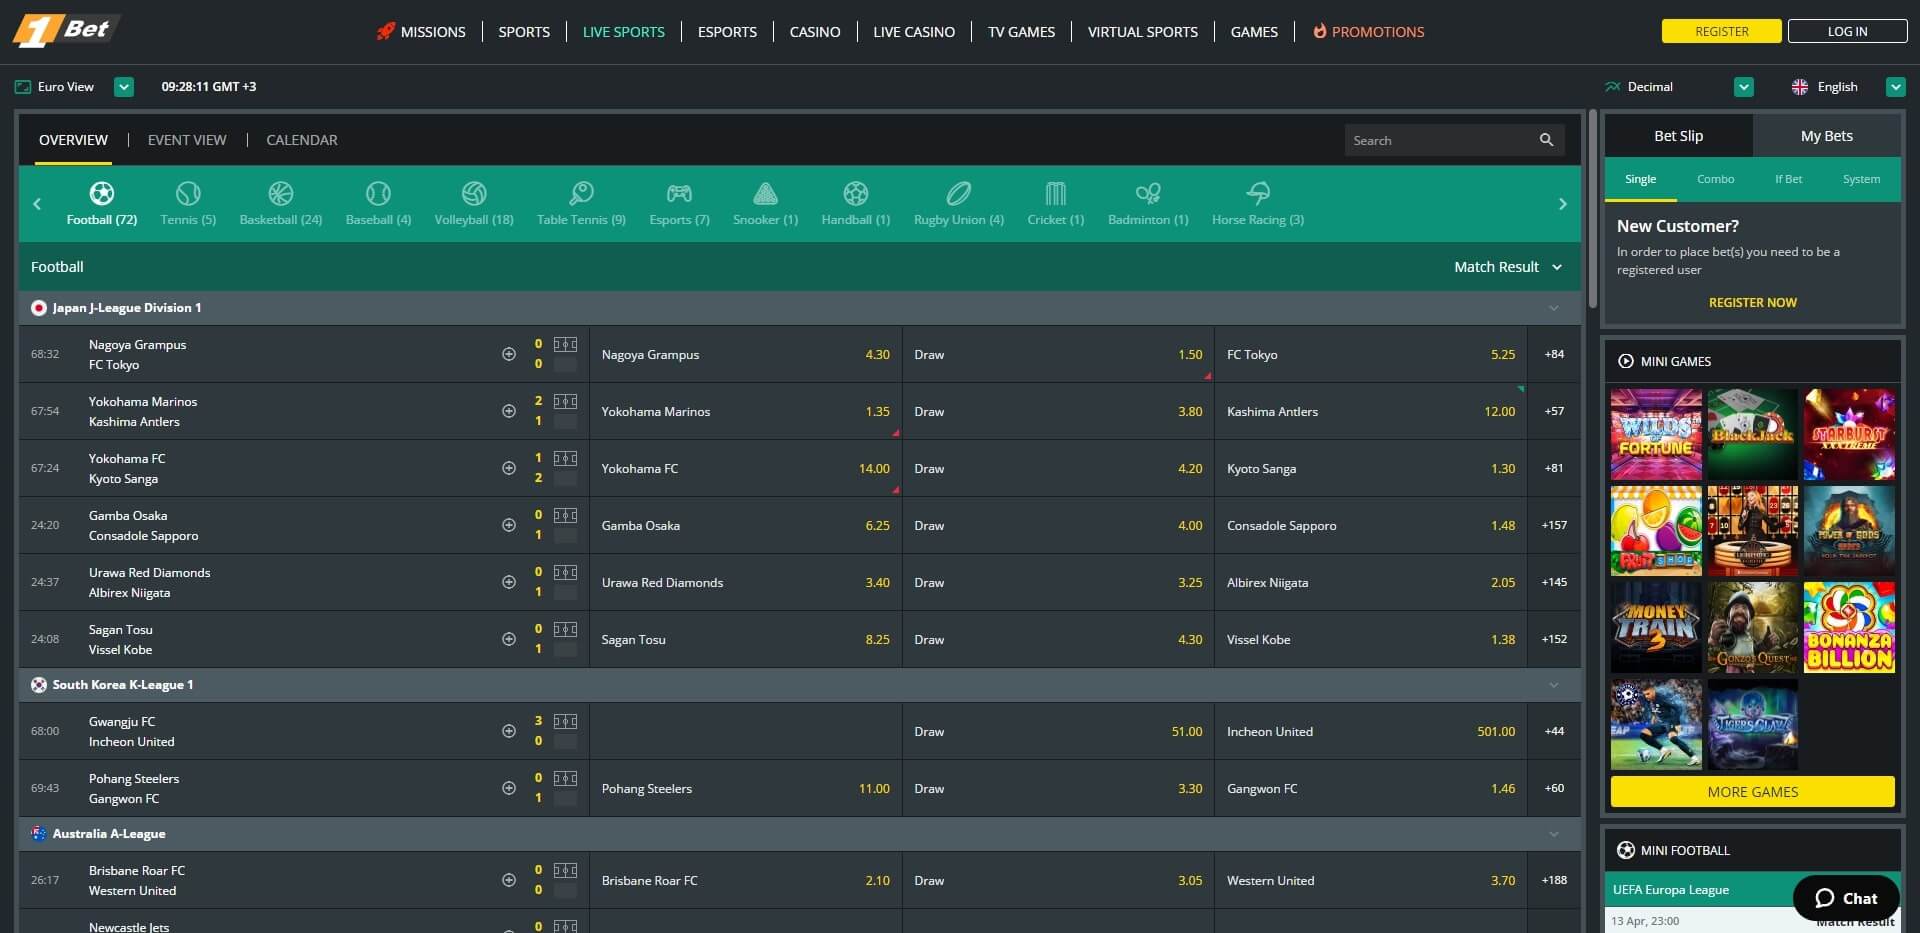Click the More Games button
The image size is (1920, 933).
(1752, 792)
